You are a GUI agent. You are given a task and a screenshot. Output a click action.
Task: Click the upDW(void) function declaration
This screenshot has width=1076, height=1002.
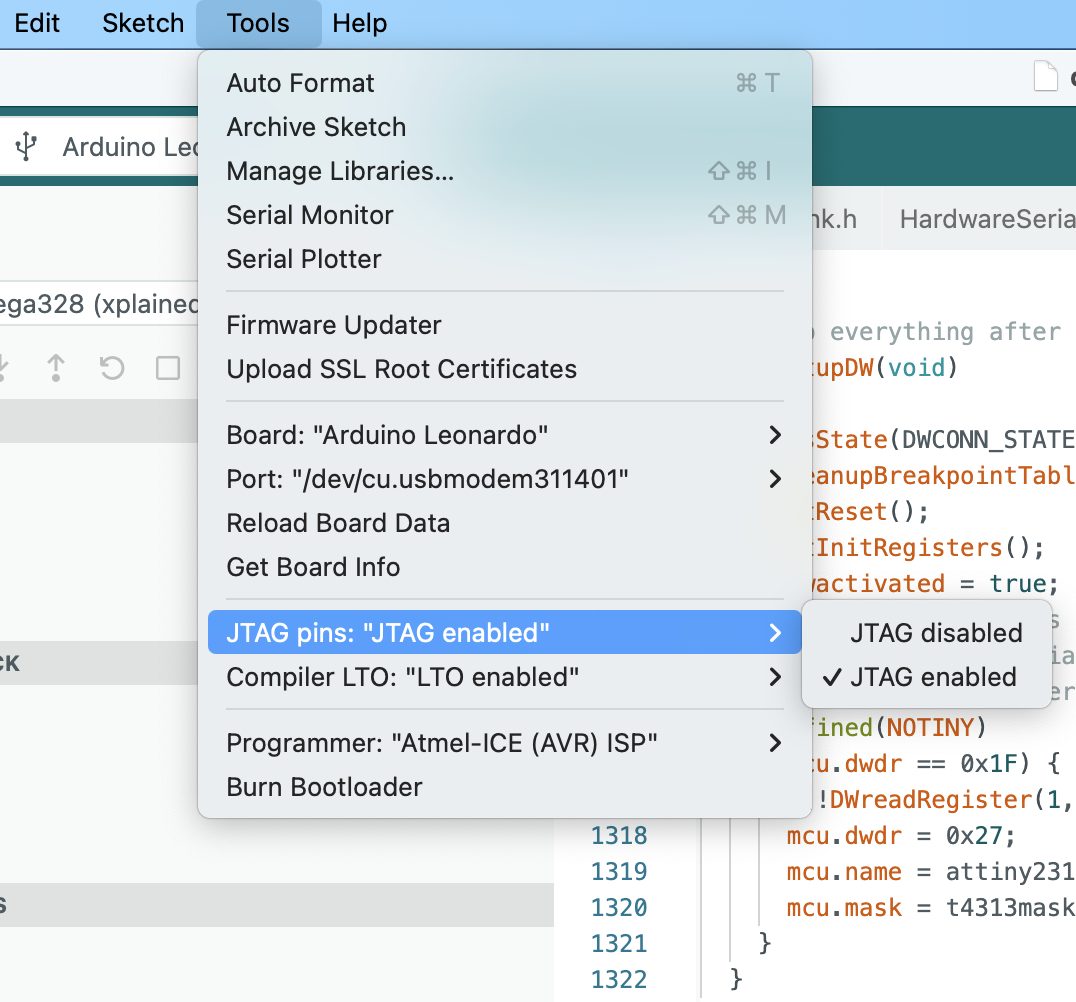coord(885,367)
